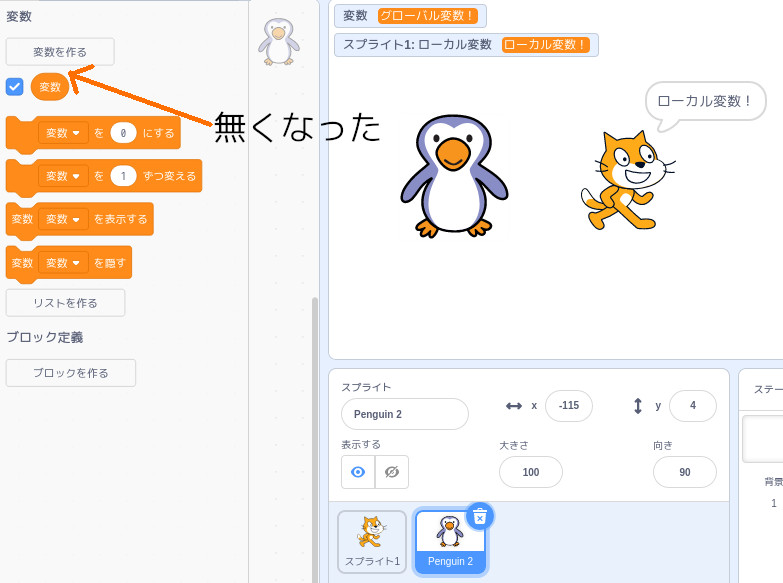The height and width of the screenshot is (583, 783).
Task: Click the ローカル変数！ speech bubble
Action: pos(705,101)
